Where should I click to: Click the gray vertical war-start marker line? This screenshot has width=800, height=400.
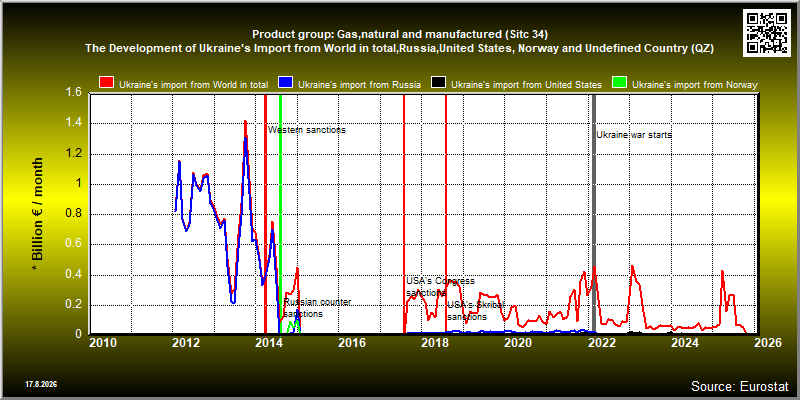[594, 213]
